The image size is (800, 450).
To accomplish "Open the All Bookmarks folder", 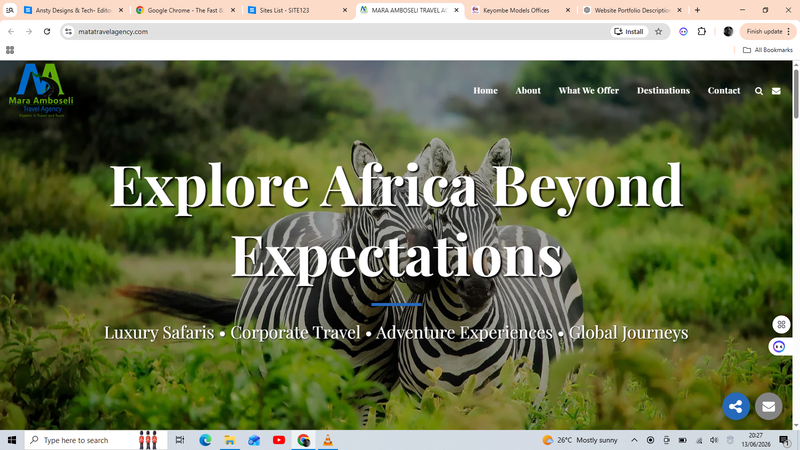I will tap(767, 50).
